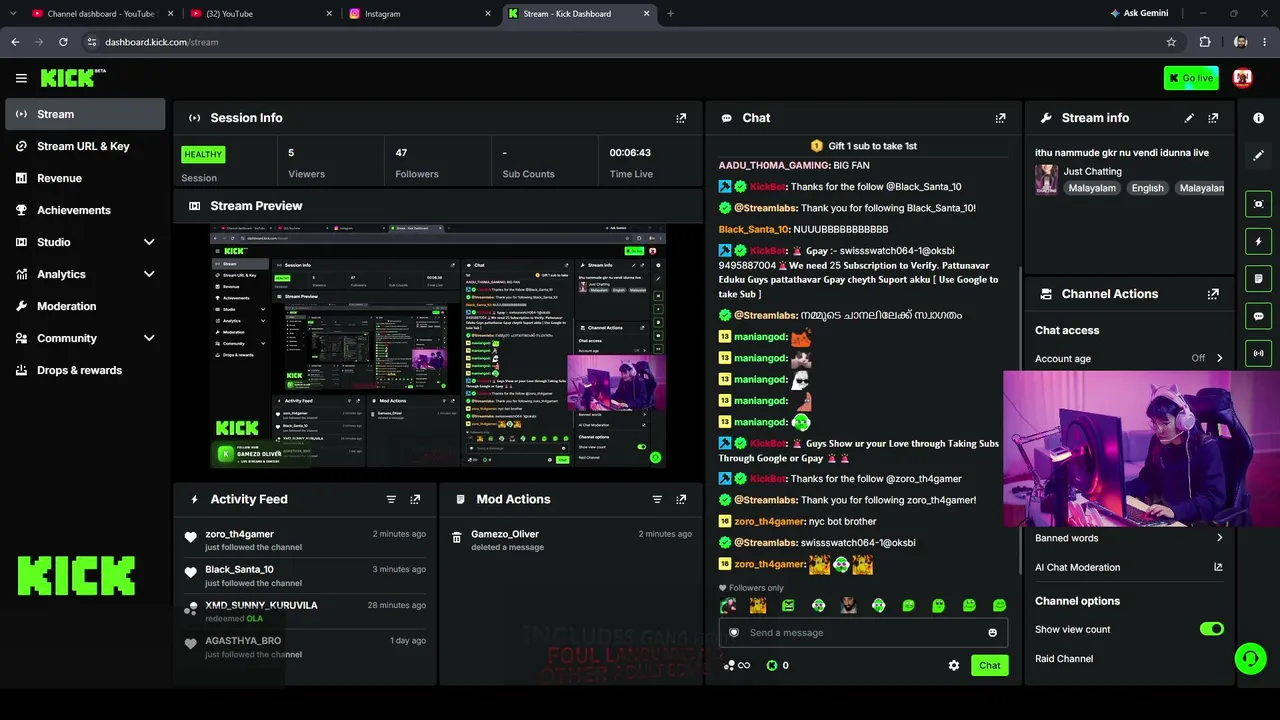Click the Kick logo in the header
This screenshot has height=720, width=1280.
click(x=73, y=78)
